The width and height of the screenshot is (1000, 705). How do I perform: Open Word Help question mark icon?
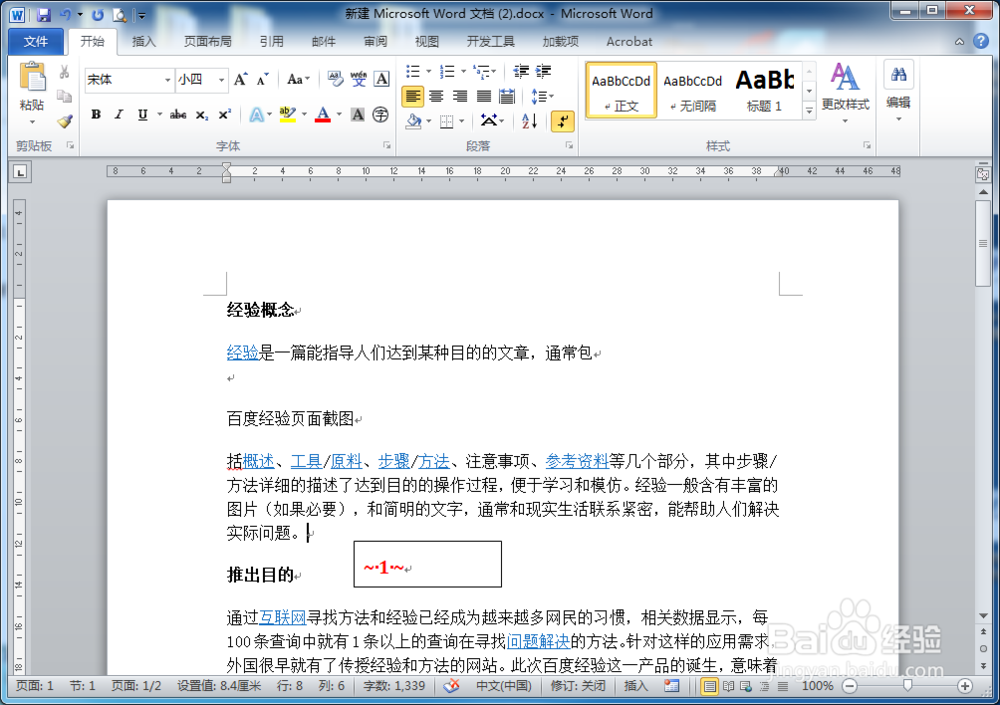(981, 41)
